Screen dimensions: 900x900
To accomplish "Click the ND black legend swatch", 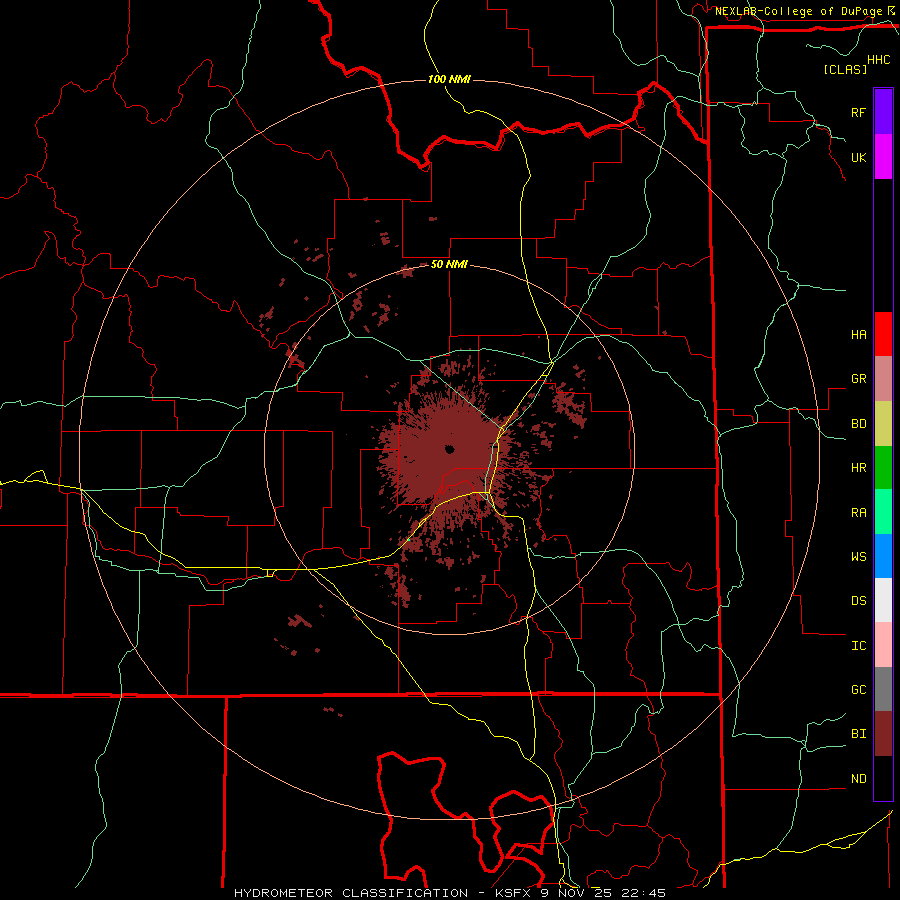I will (883, 778).
